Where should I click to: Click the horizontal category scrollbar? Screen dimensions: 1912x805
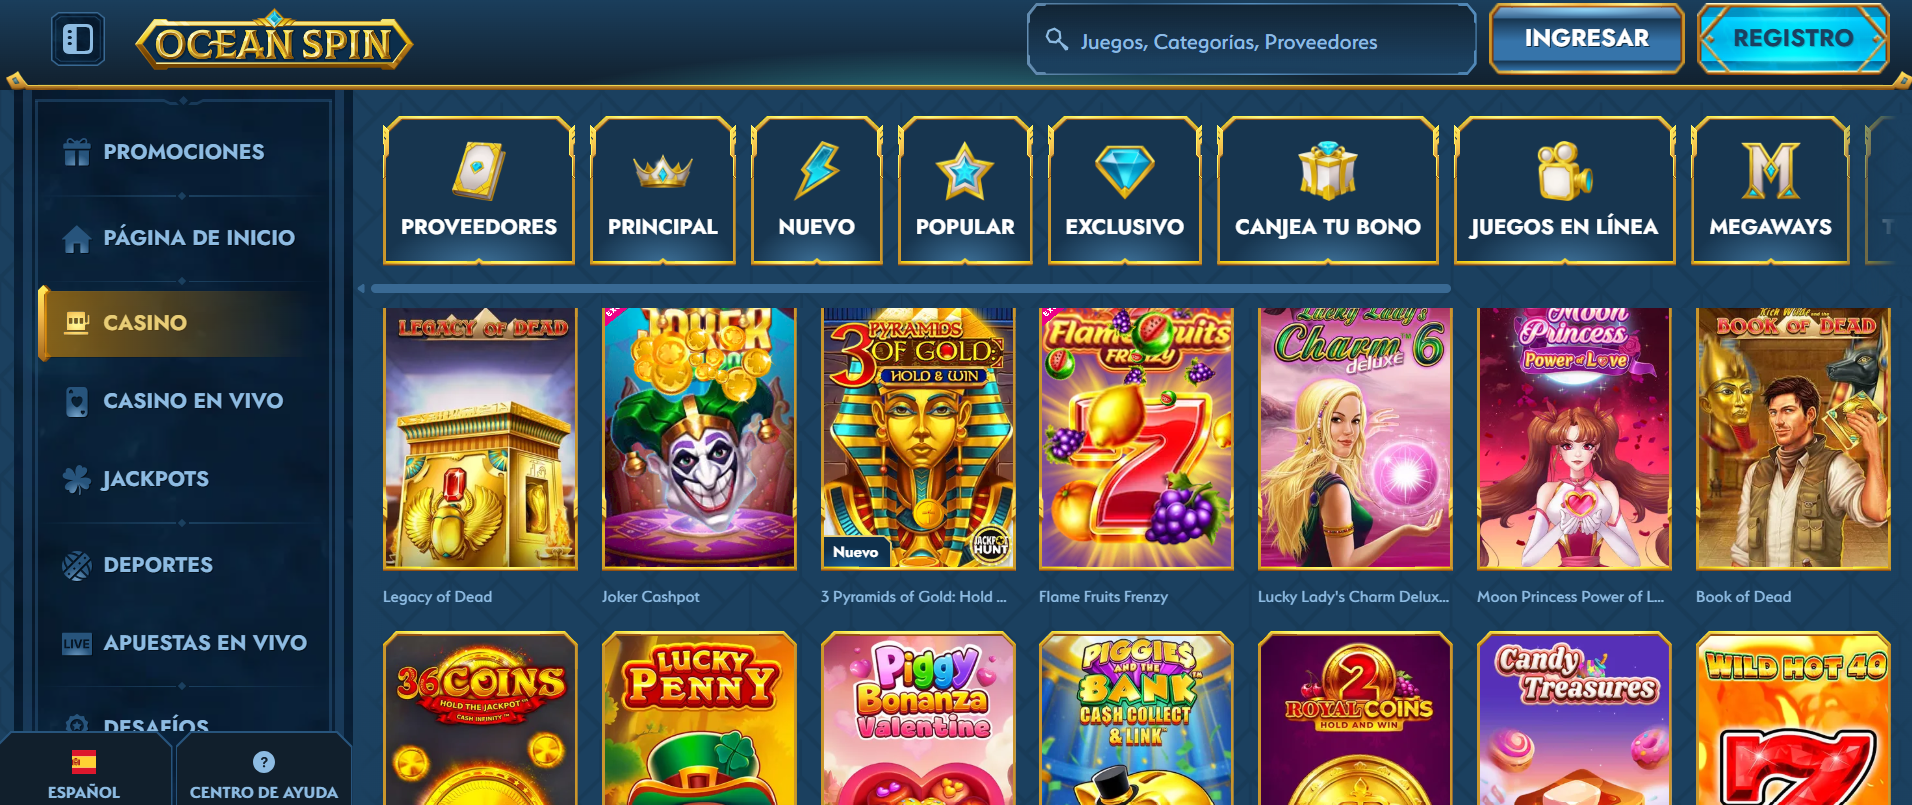pyautogui.click(x=910, y=288)
